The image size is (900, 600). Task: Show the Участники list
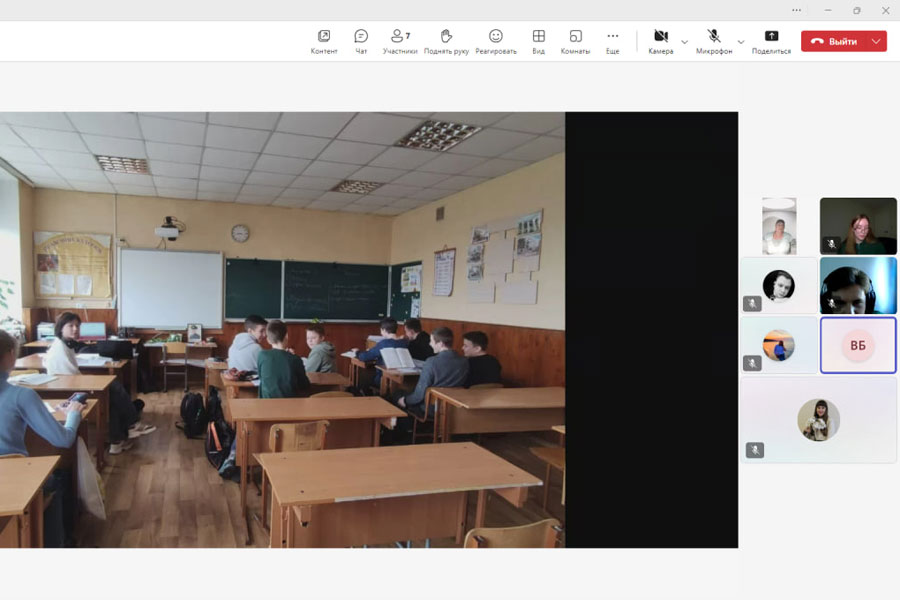(400, 42)
